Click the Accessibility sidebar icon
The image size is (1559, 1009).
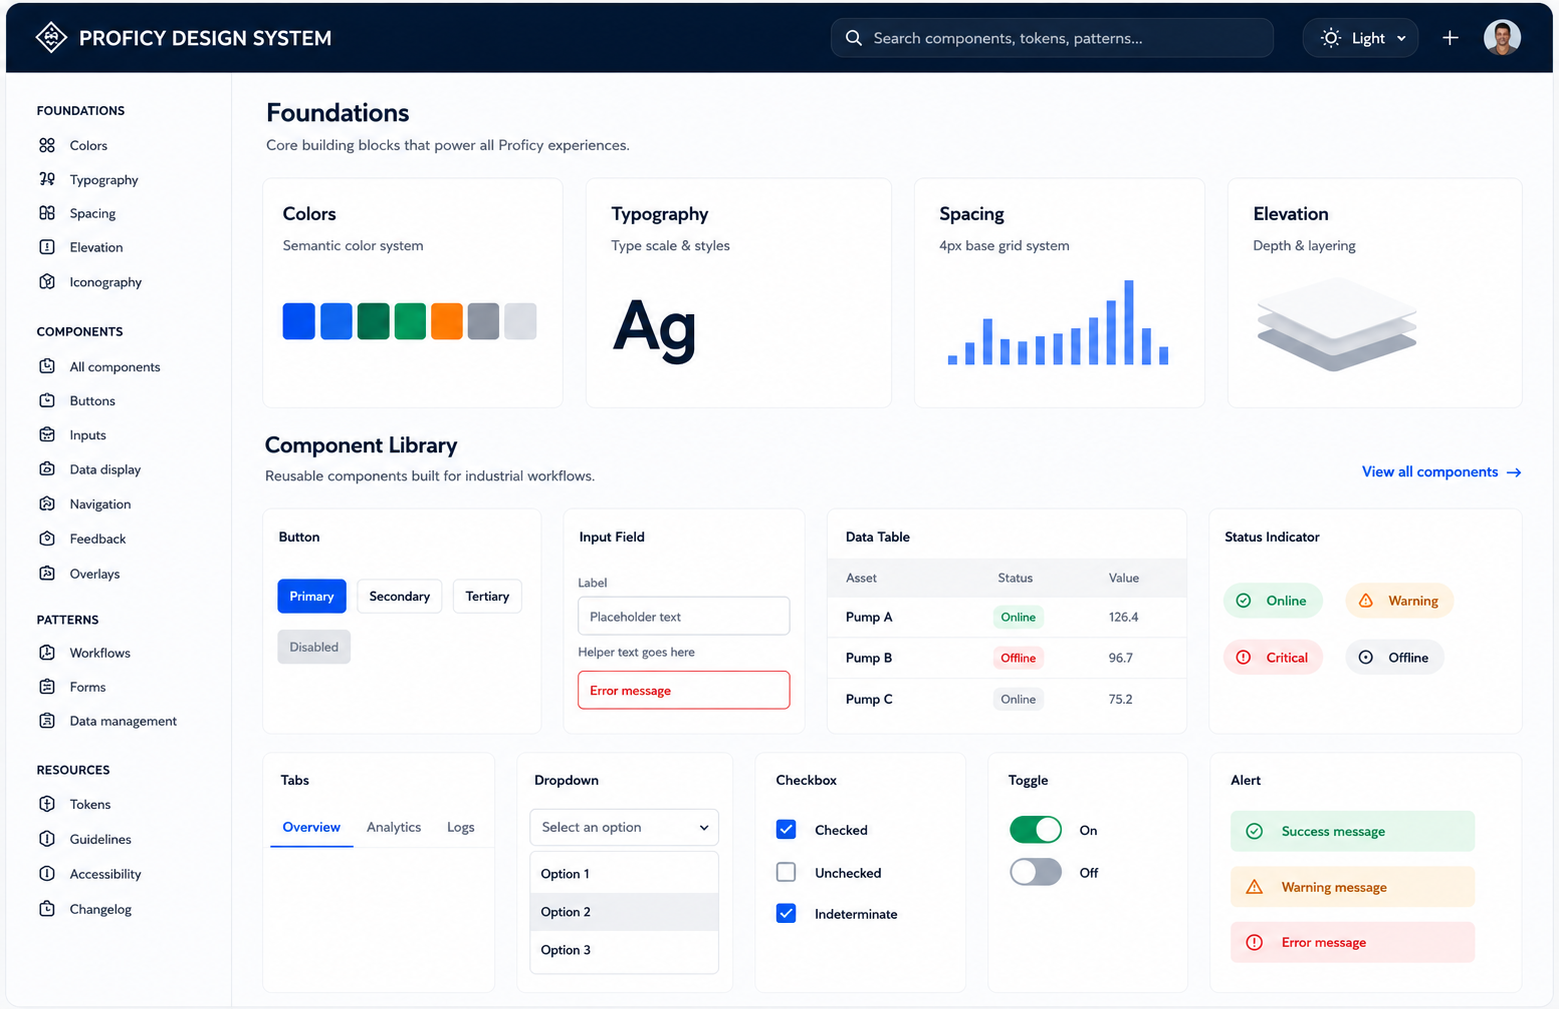47,873
